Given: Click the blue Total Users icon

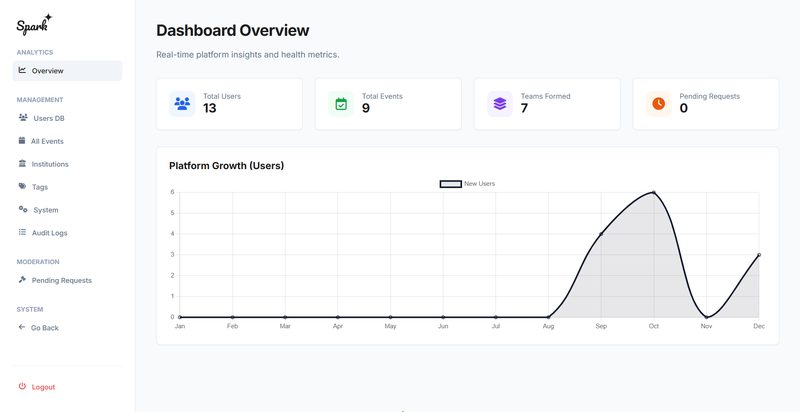Looking at the screenshot, I should tap(182, 103).
